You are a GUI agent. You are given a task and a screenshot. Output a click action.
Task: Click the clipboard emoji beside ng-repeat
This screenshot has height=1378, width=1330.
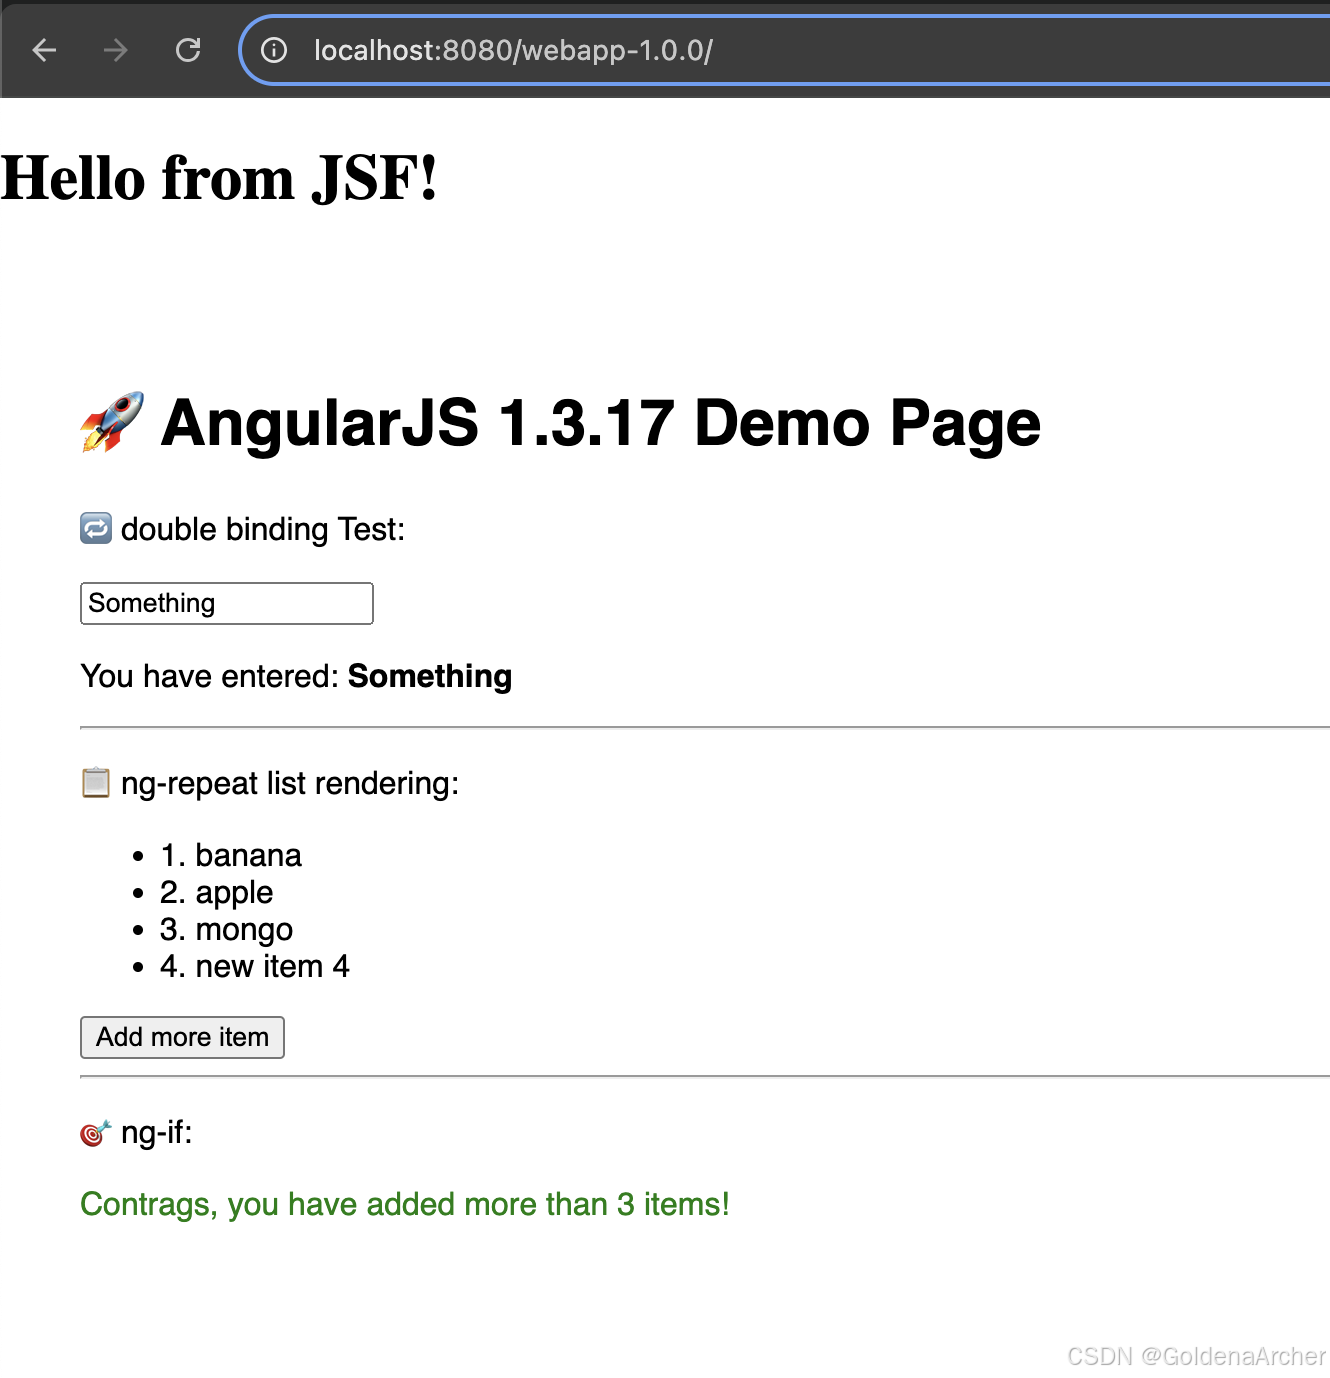click(96, 782)
